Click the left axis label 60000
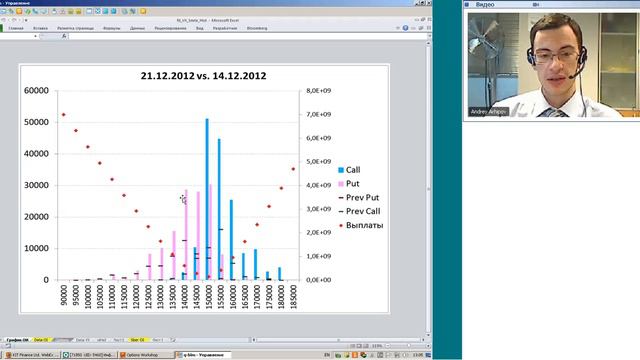The image size is (640, 360). (x=36, y=91)
